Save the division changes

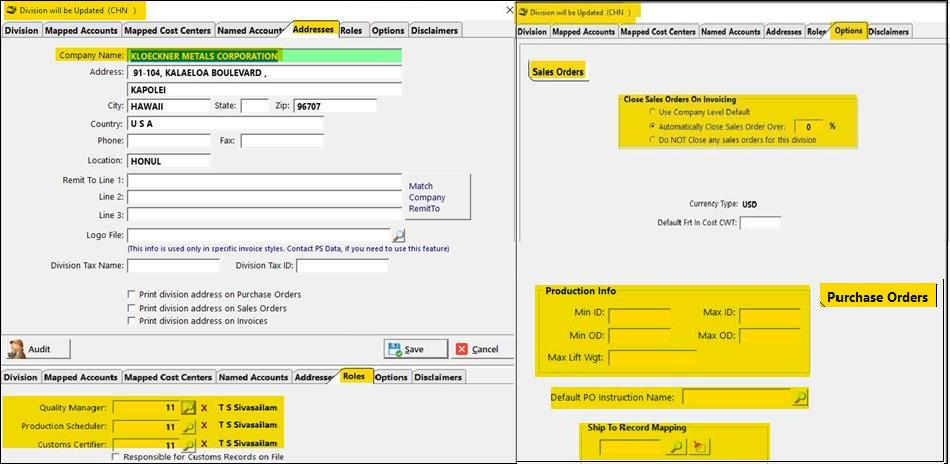(416, 349)
